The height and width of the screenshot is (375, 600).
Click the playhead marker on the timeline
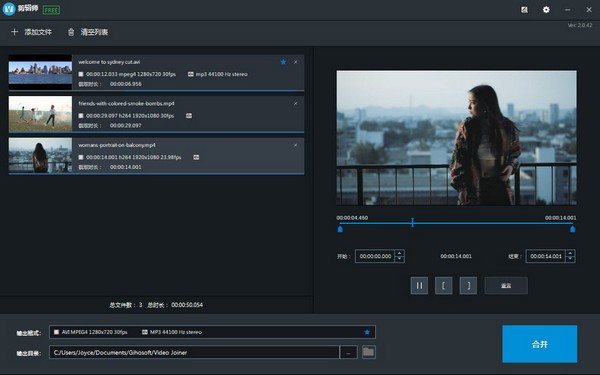[412, 222]
